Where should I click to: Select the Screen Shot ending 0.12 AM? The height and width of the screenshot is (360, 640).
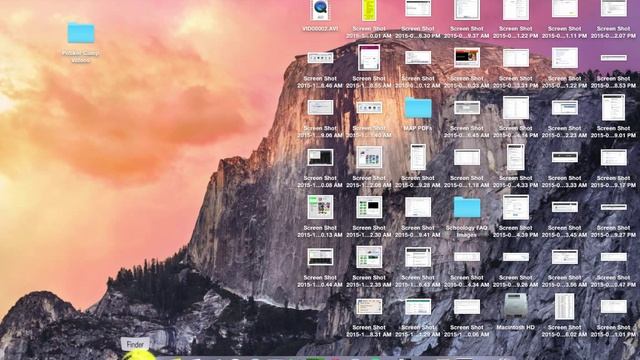418,58
